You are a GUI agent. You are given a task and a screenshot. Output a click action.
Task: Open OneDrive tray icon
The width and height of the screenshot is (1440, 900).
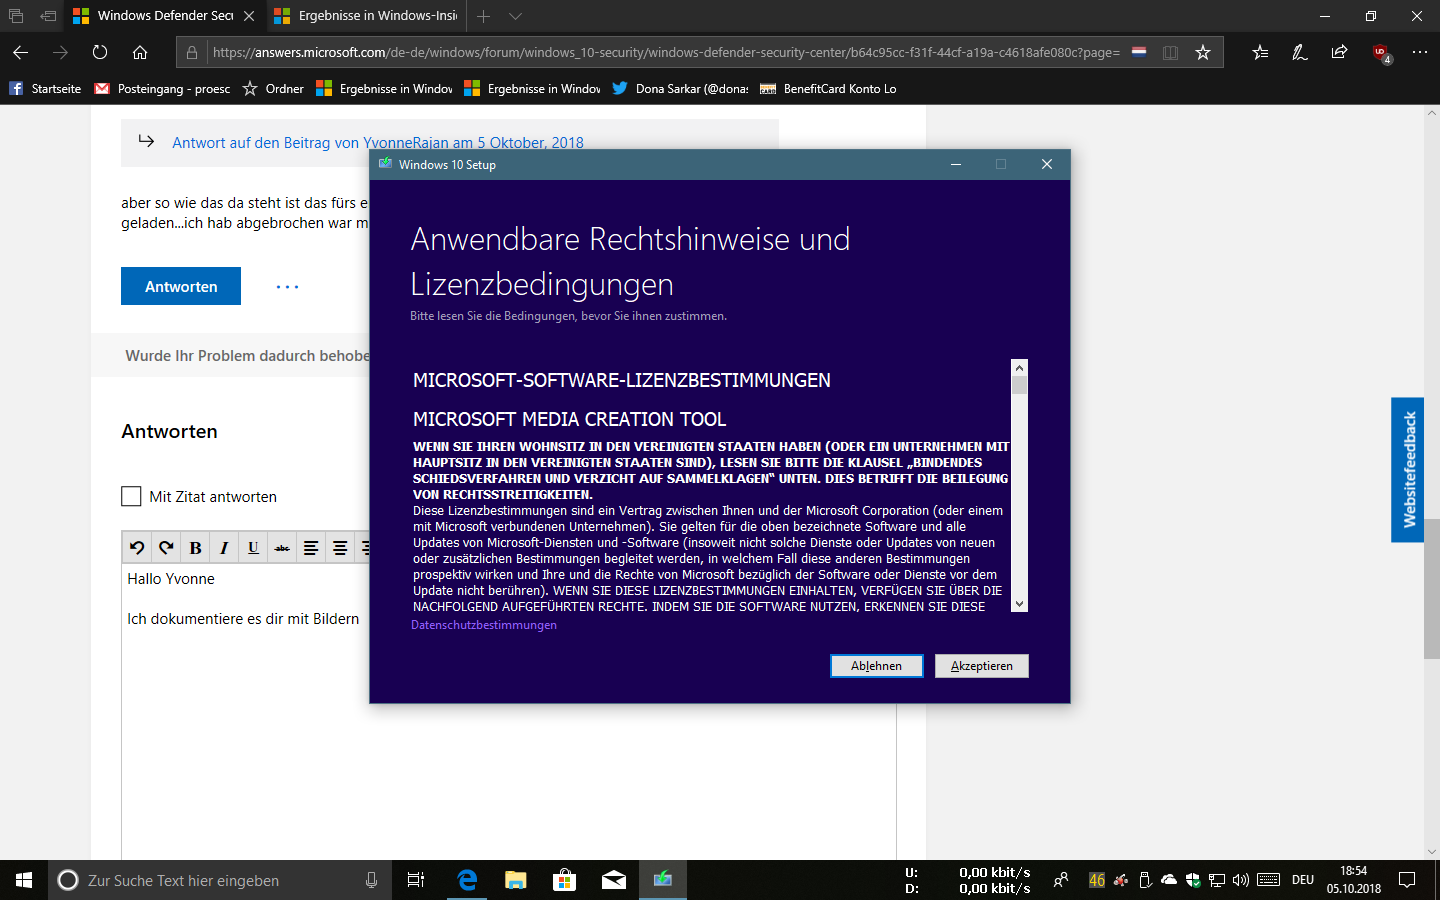click(x=1168, y=880)
